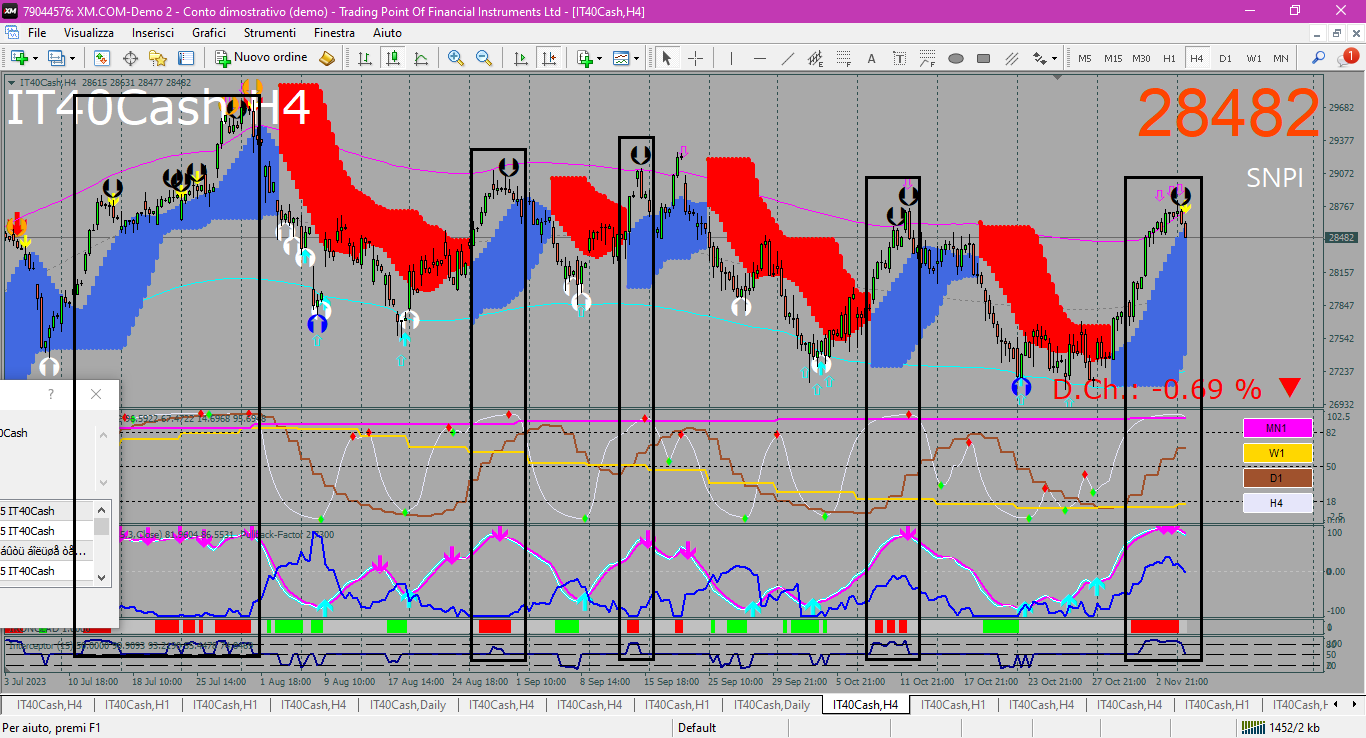The image size is (1366, 738).
Task: Click the yellow W1 legend label
Action: pos(1276,453)
